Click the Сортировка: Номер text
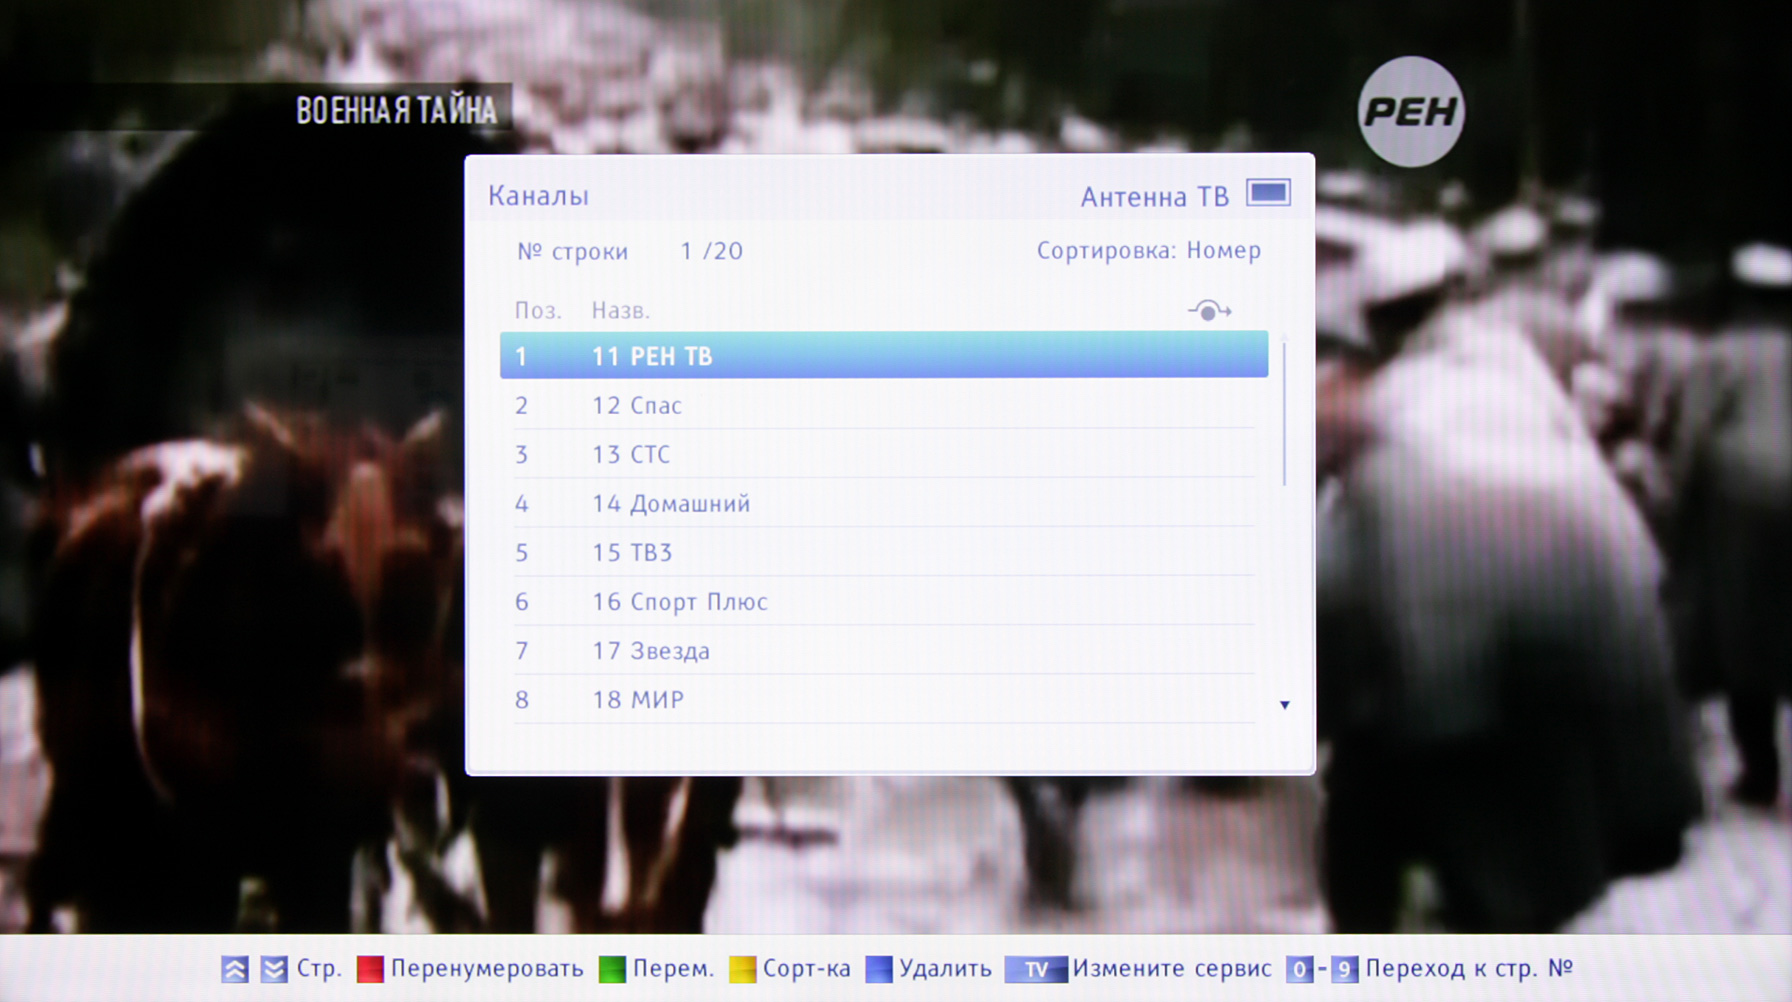The height and width of the screenshot is (1002, 1792). click(1149, 251)
